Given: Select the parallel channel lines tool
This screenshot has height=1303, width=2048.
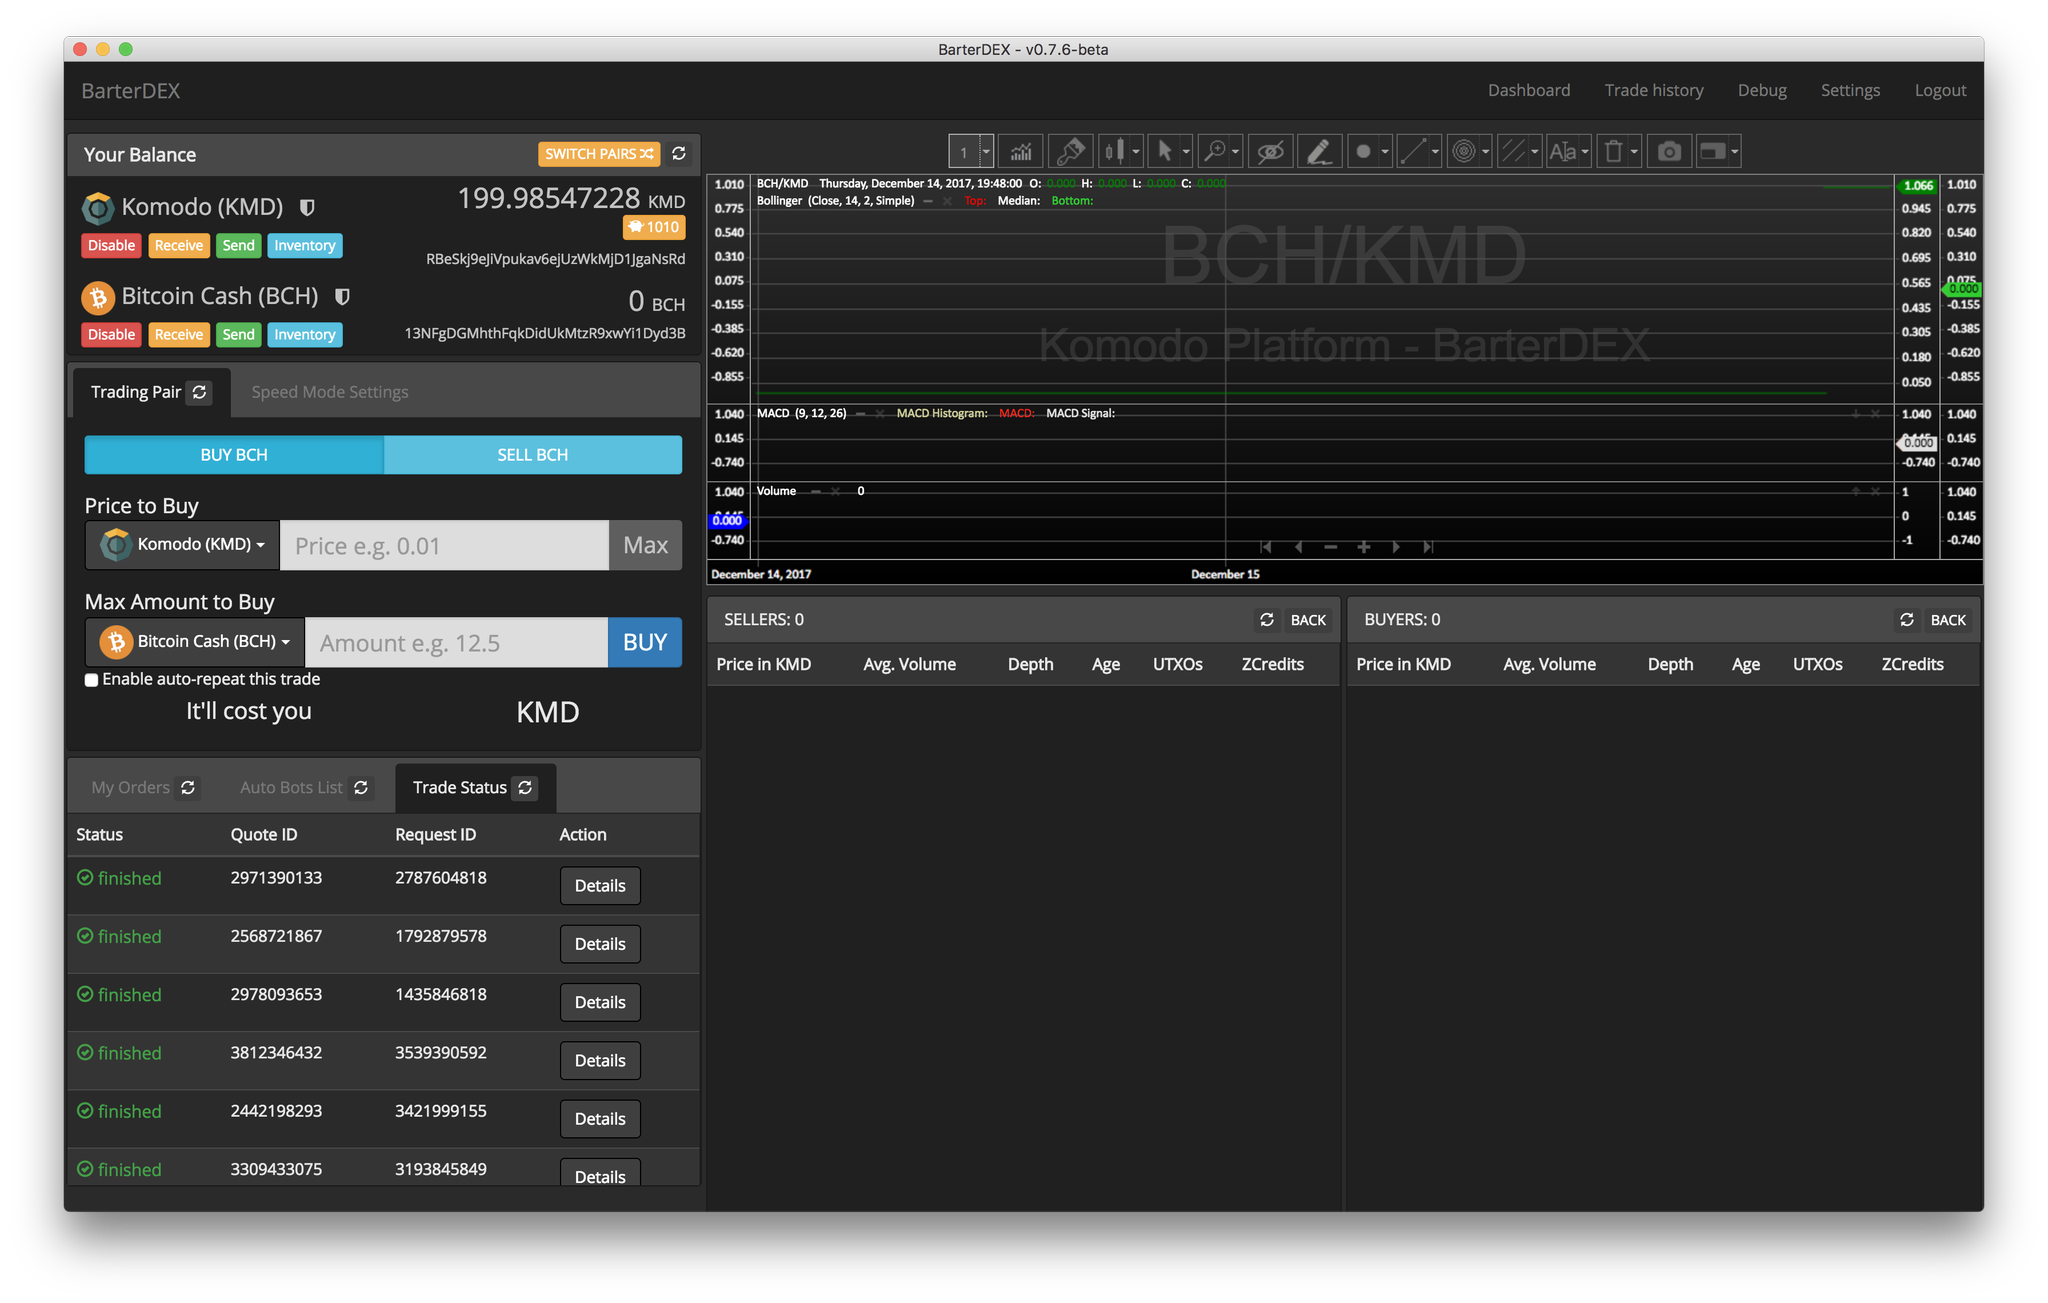Looking at the screenshot, I should [1513, 152].
